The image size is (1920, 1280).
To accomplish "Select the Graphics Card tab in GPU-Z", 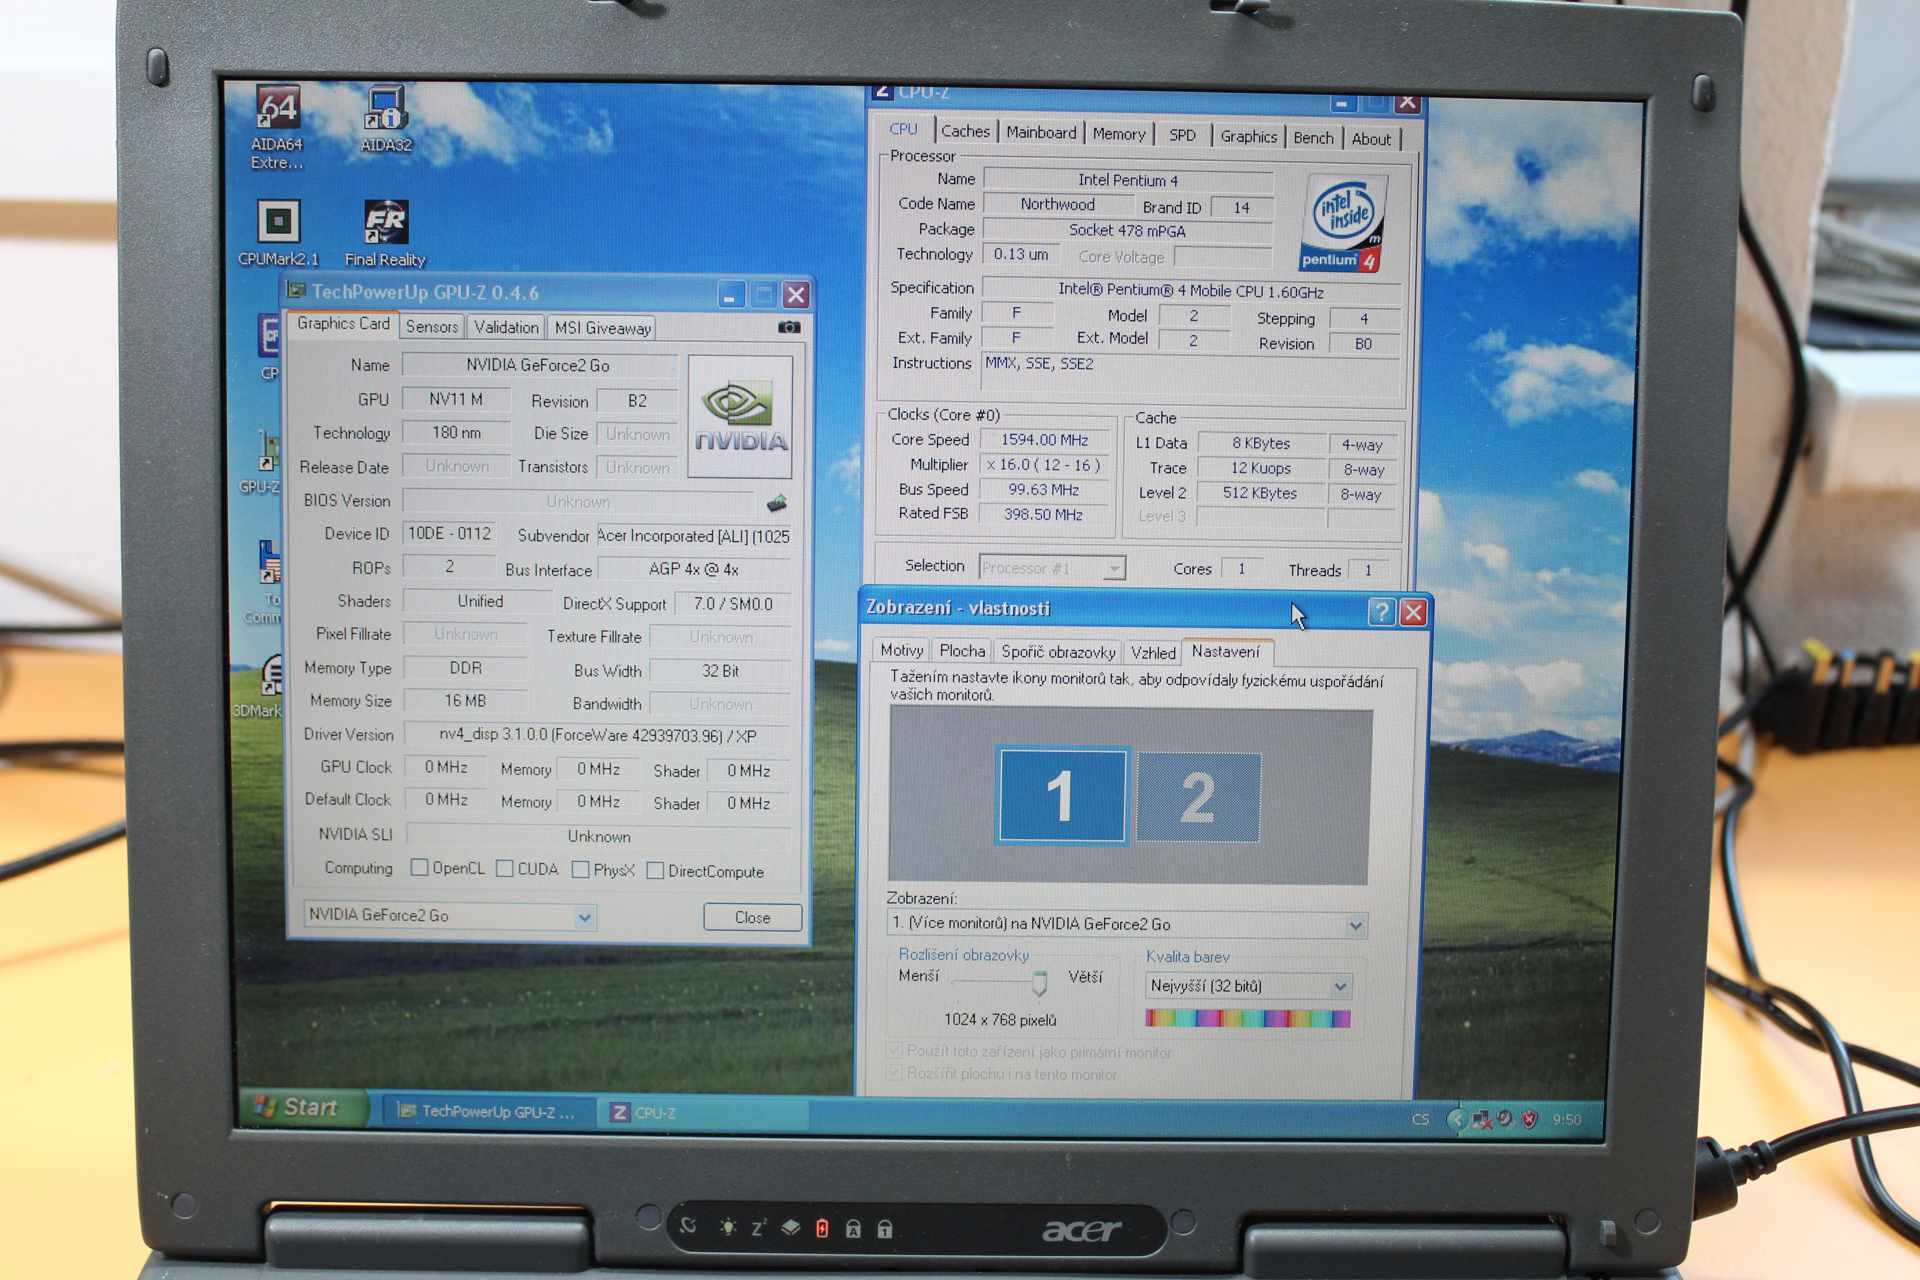I will pyautogui.click(x=343, y=324).
